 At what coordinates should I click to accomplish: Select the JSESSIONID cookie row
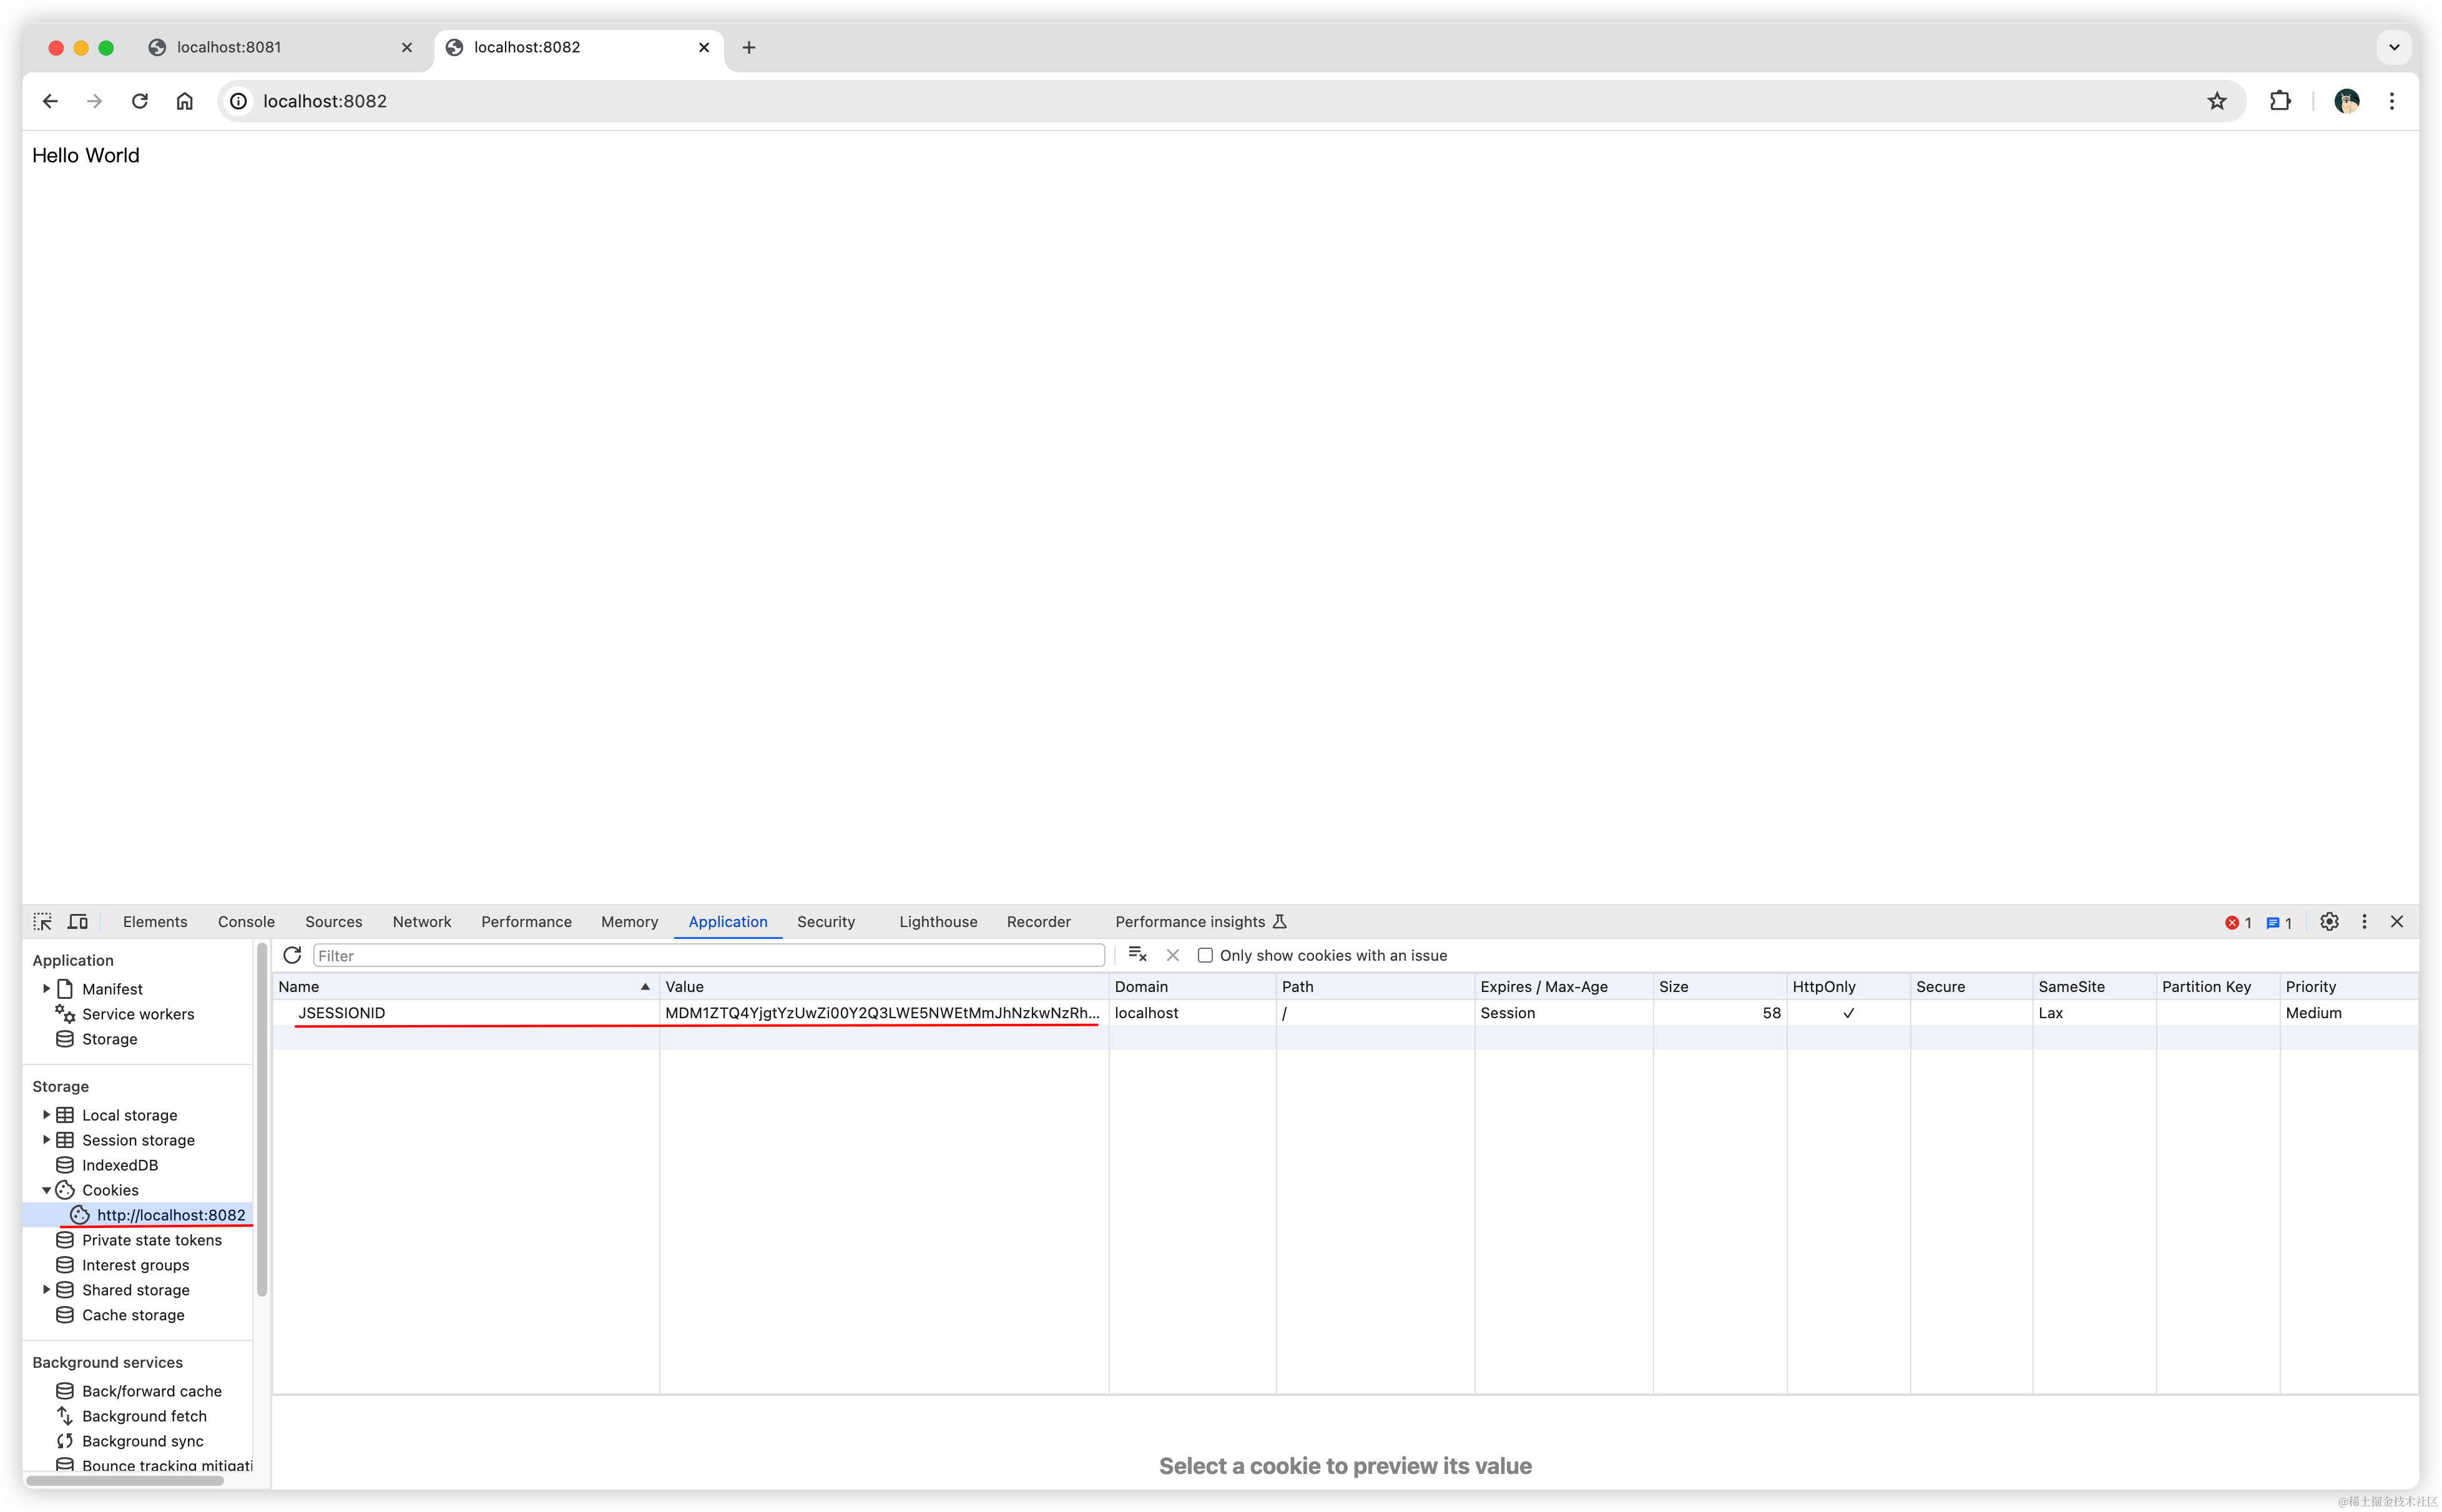coord(342,1012)
